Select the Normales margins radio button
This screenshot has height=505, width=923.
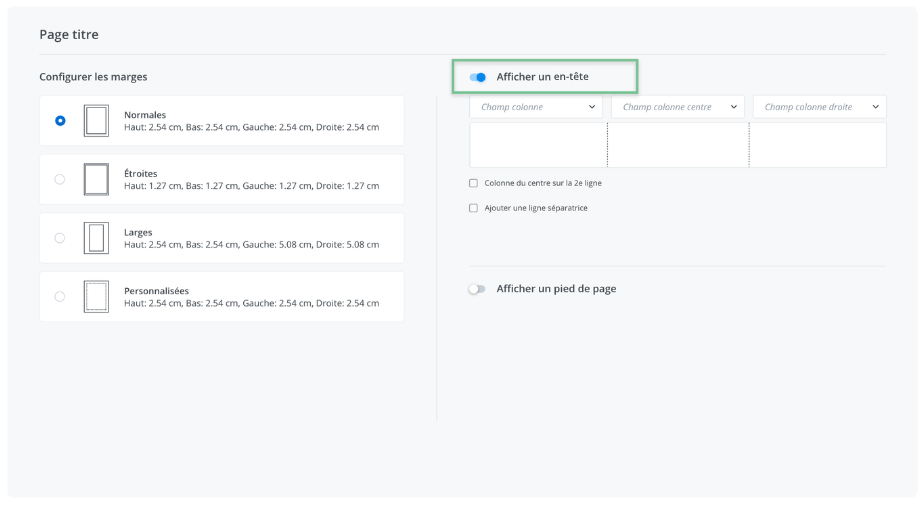60,121
